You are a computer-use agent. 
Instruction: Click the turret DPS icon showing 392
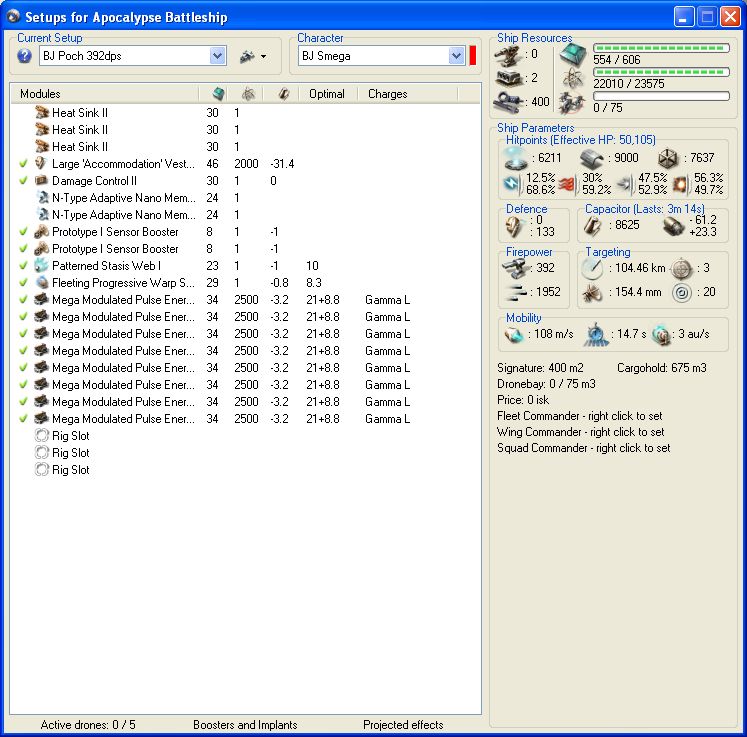516,269
